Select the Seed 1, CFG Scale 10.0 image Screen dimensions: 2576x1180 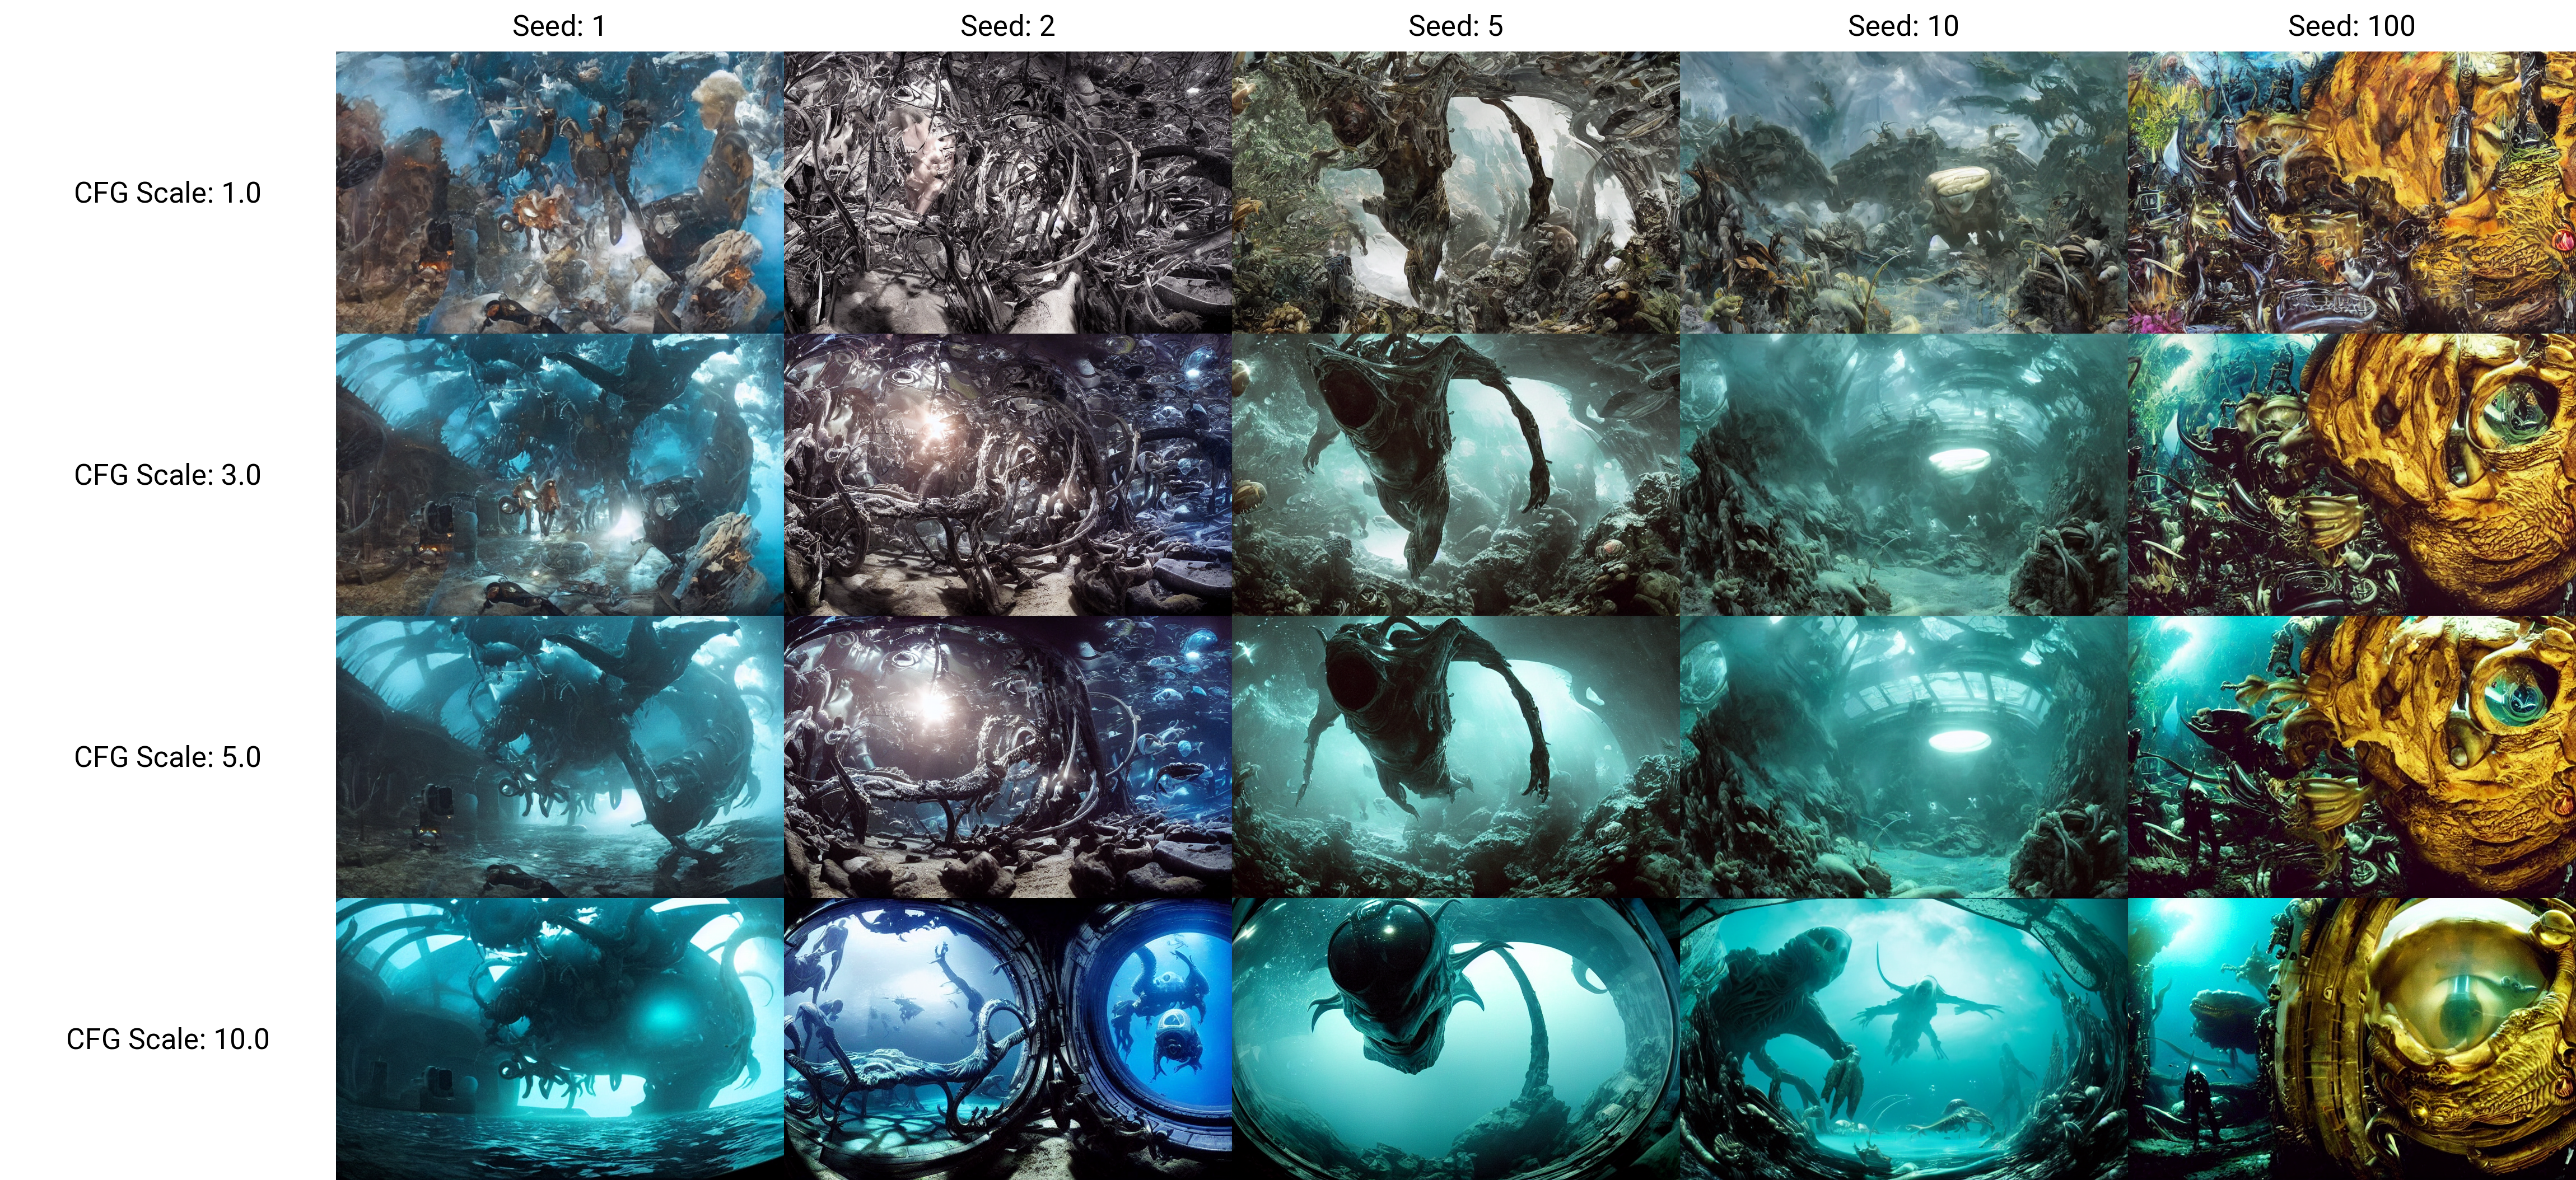coord(559,1038)
